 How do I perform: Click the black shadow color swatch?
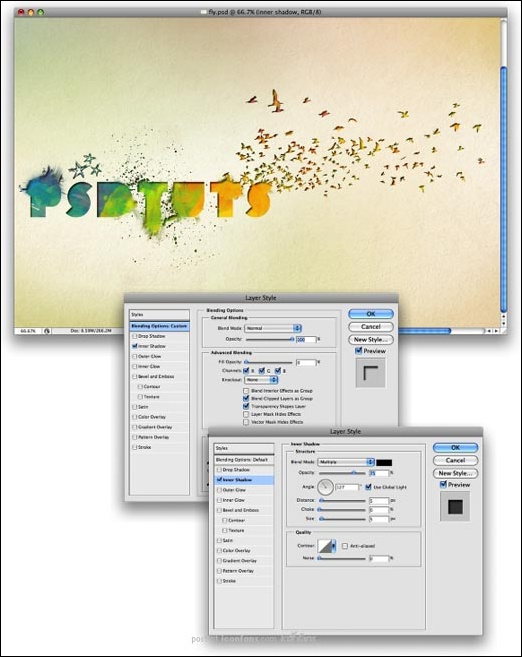(384, 462)
